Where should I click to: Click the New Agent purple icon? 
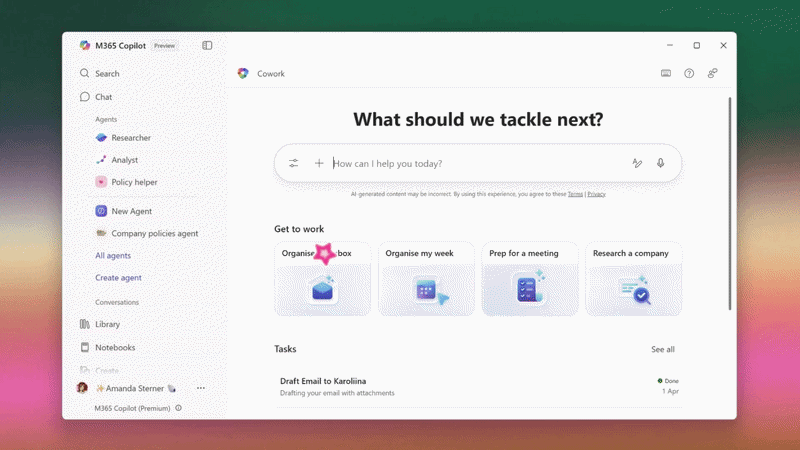pos(101,211)
